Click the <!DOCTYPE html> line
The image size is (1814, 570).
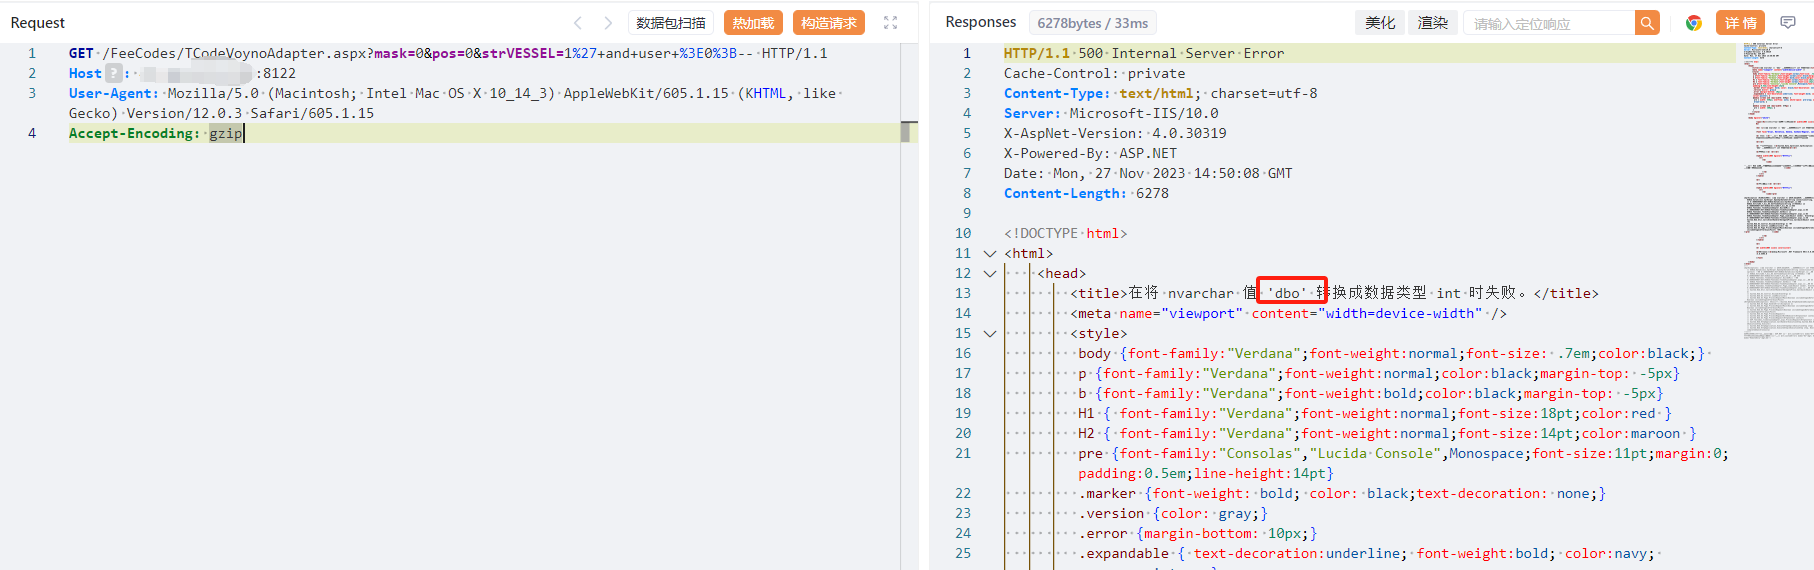click(1065, 233)
